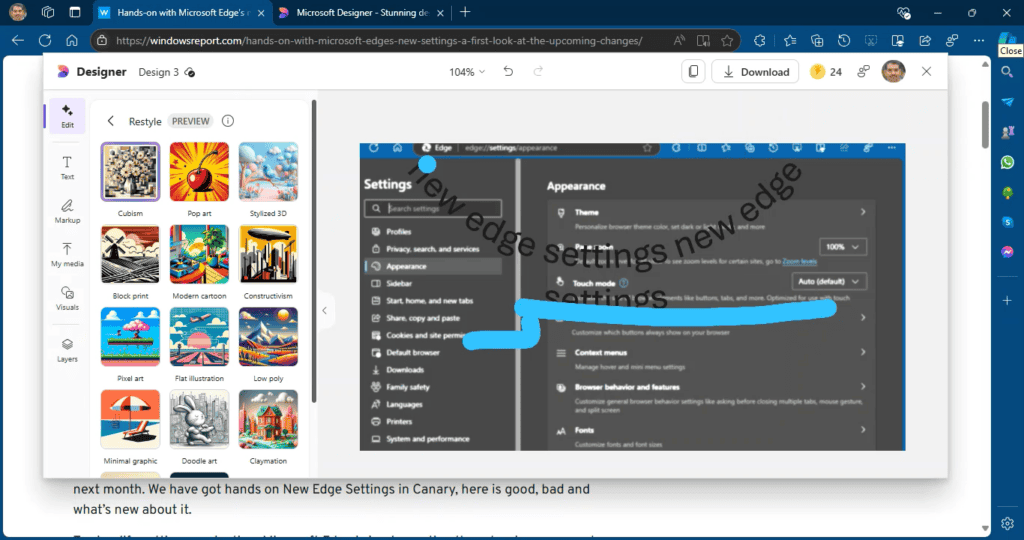Click the Designer logo title
This screenshot has height=540, width=1024.
(91, 72)
